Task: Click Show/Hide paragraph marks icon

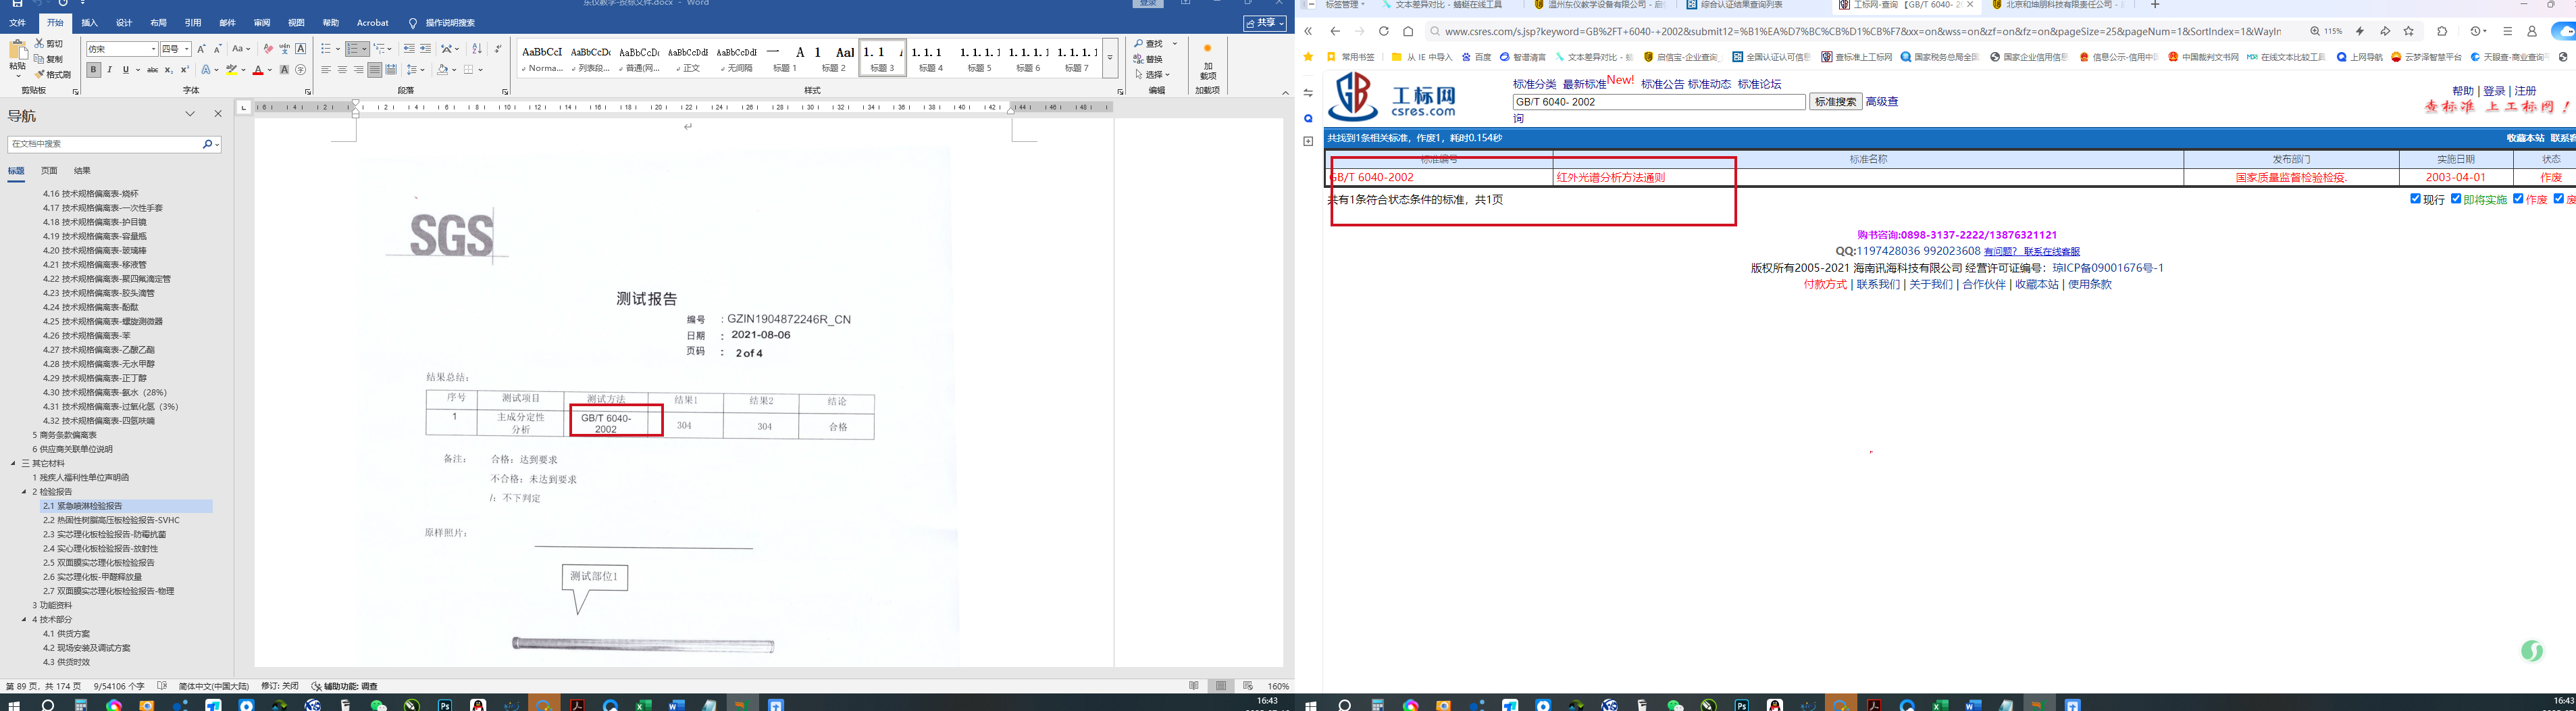Action: point(498,49)
